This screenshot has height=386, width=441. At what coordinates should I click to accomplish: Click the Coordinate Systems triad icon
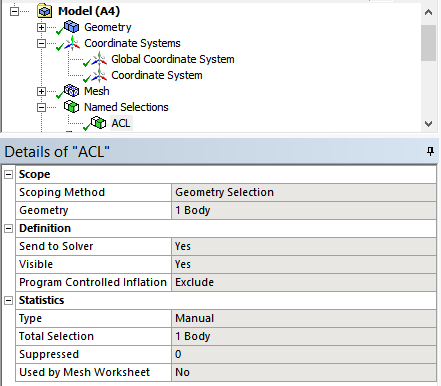(x=72, y=43)
